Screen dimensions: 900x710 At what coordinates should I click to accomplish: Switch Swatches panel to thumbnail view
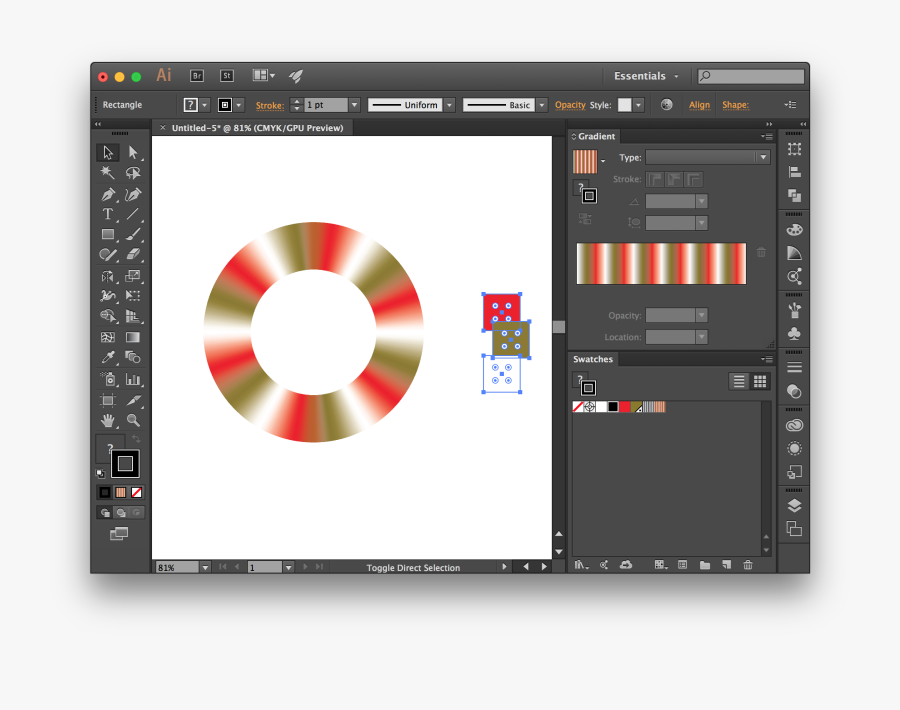758,381
